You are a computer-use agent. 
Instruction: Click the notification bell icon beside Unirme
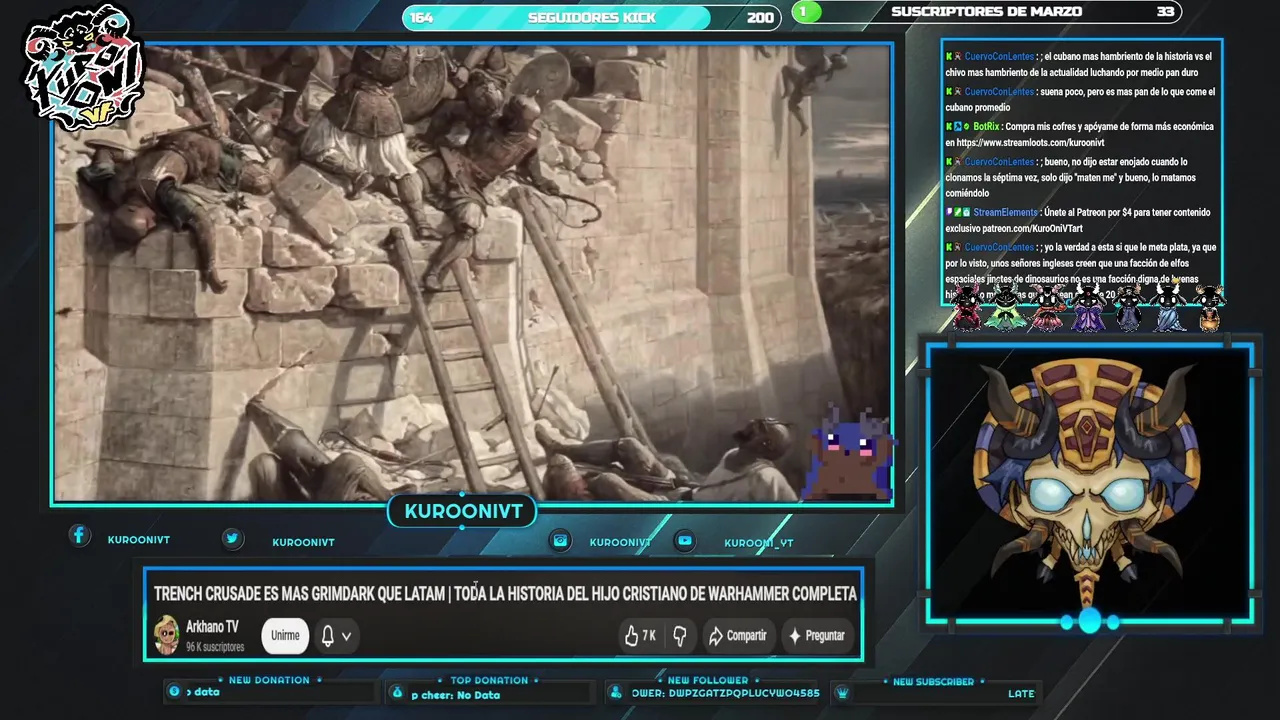(327, 636)
